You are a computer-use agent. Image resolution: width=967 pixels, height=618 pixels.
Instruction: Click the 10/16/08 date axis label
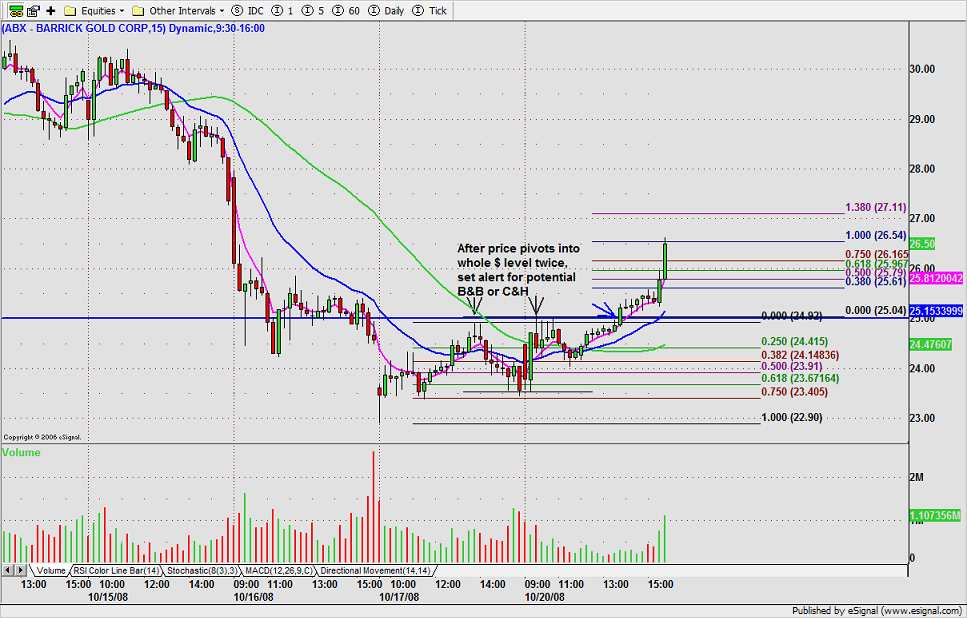pyautogui.click(x=253, y=597)
